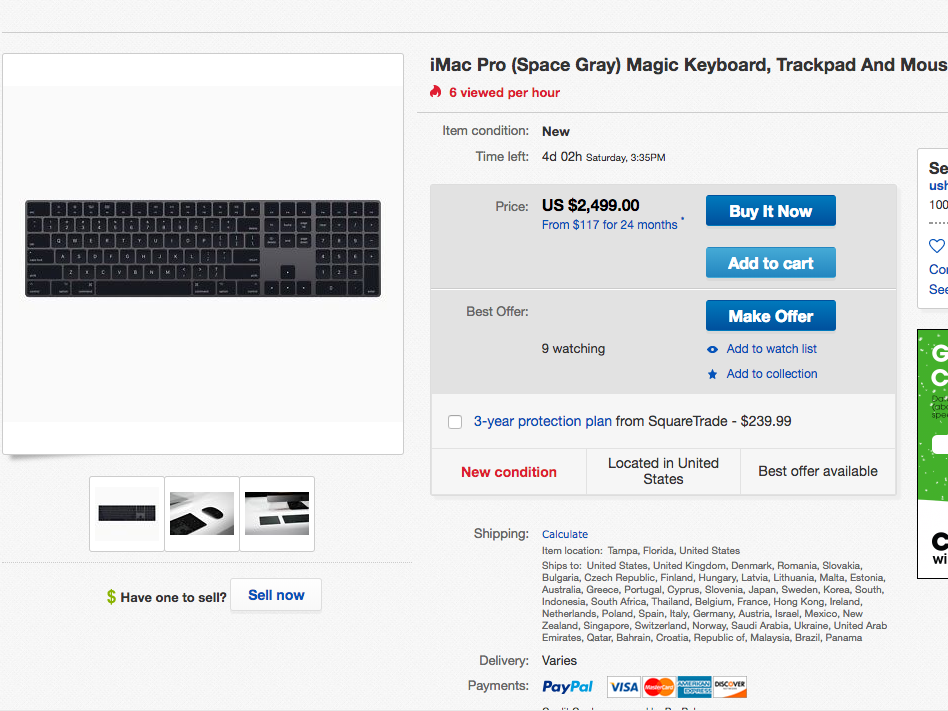Click the Make Offer button

771,316
